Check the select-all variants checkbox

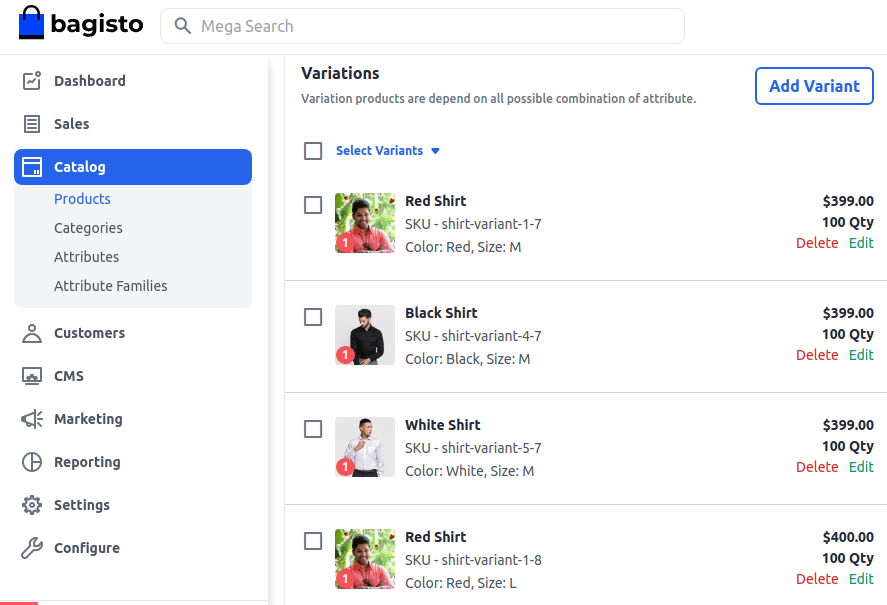coord(313,151)
